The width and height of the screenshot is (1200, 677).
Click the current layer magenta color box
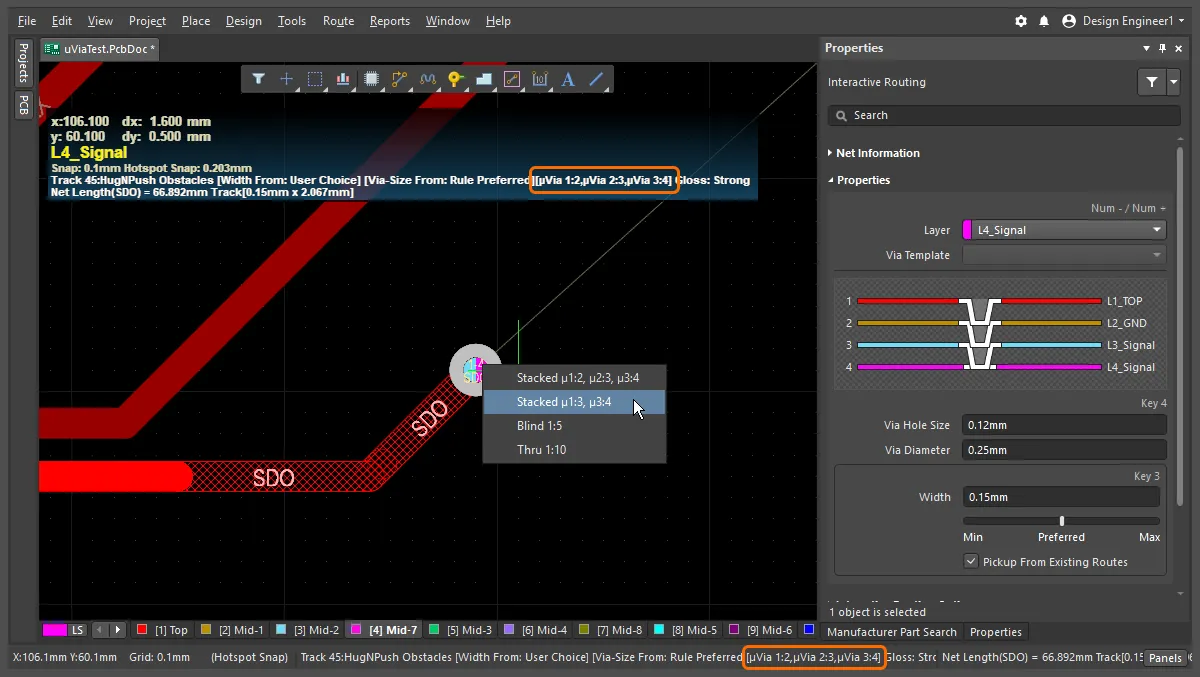click(x=54, y=630)
